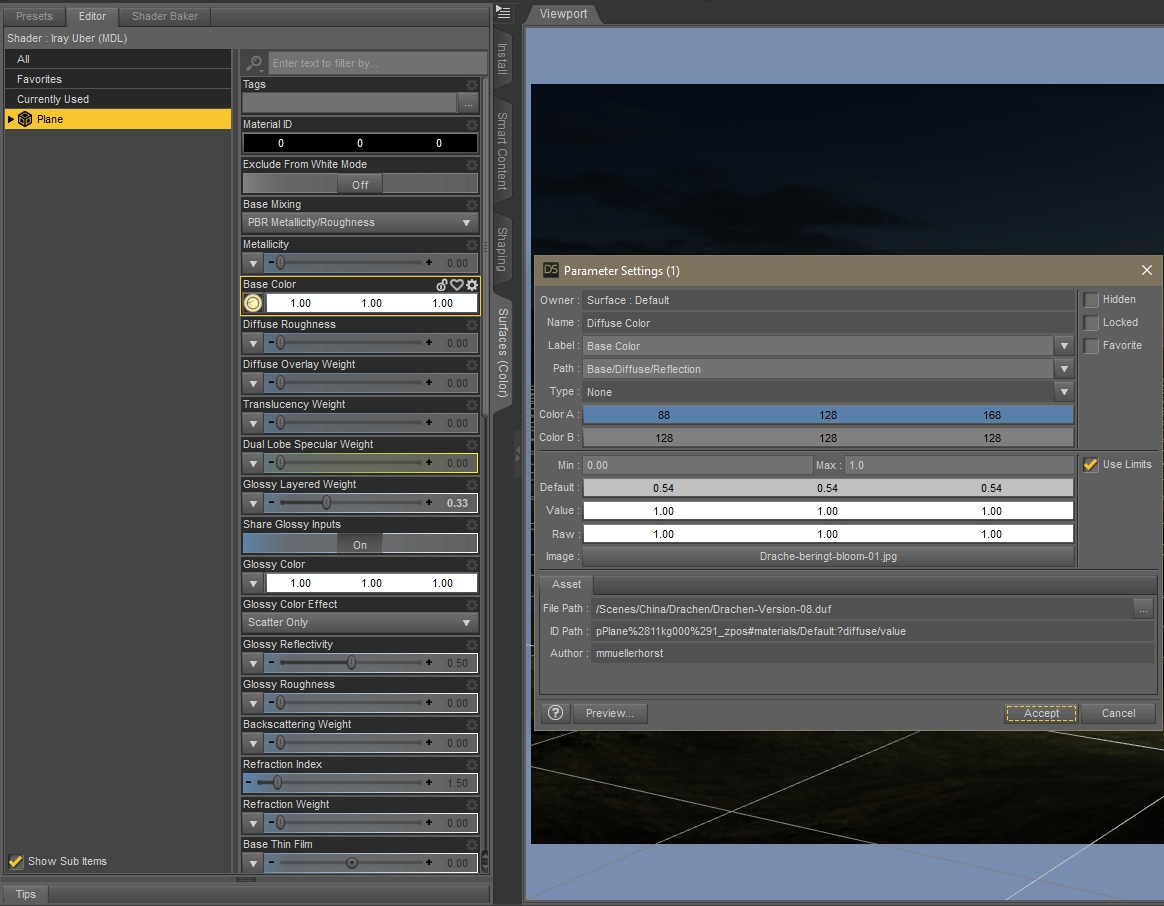Open the Tags ellipsis browse button
The height and width of the screenshot is (906, 1164).
coord(468,104)
